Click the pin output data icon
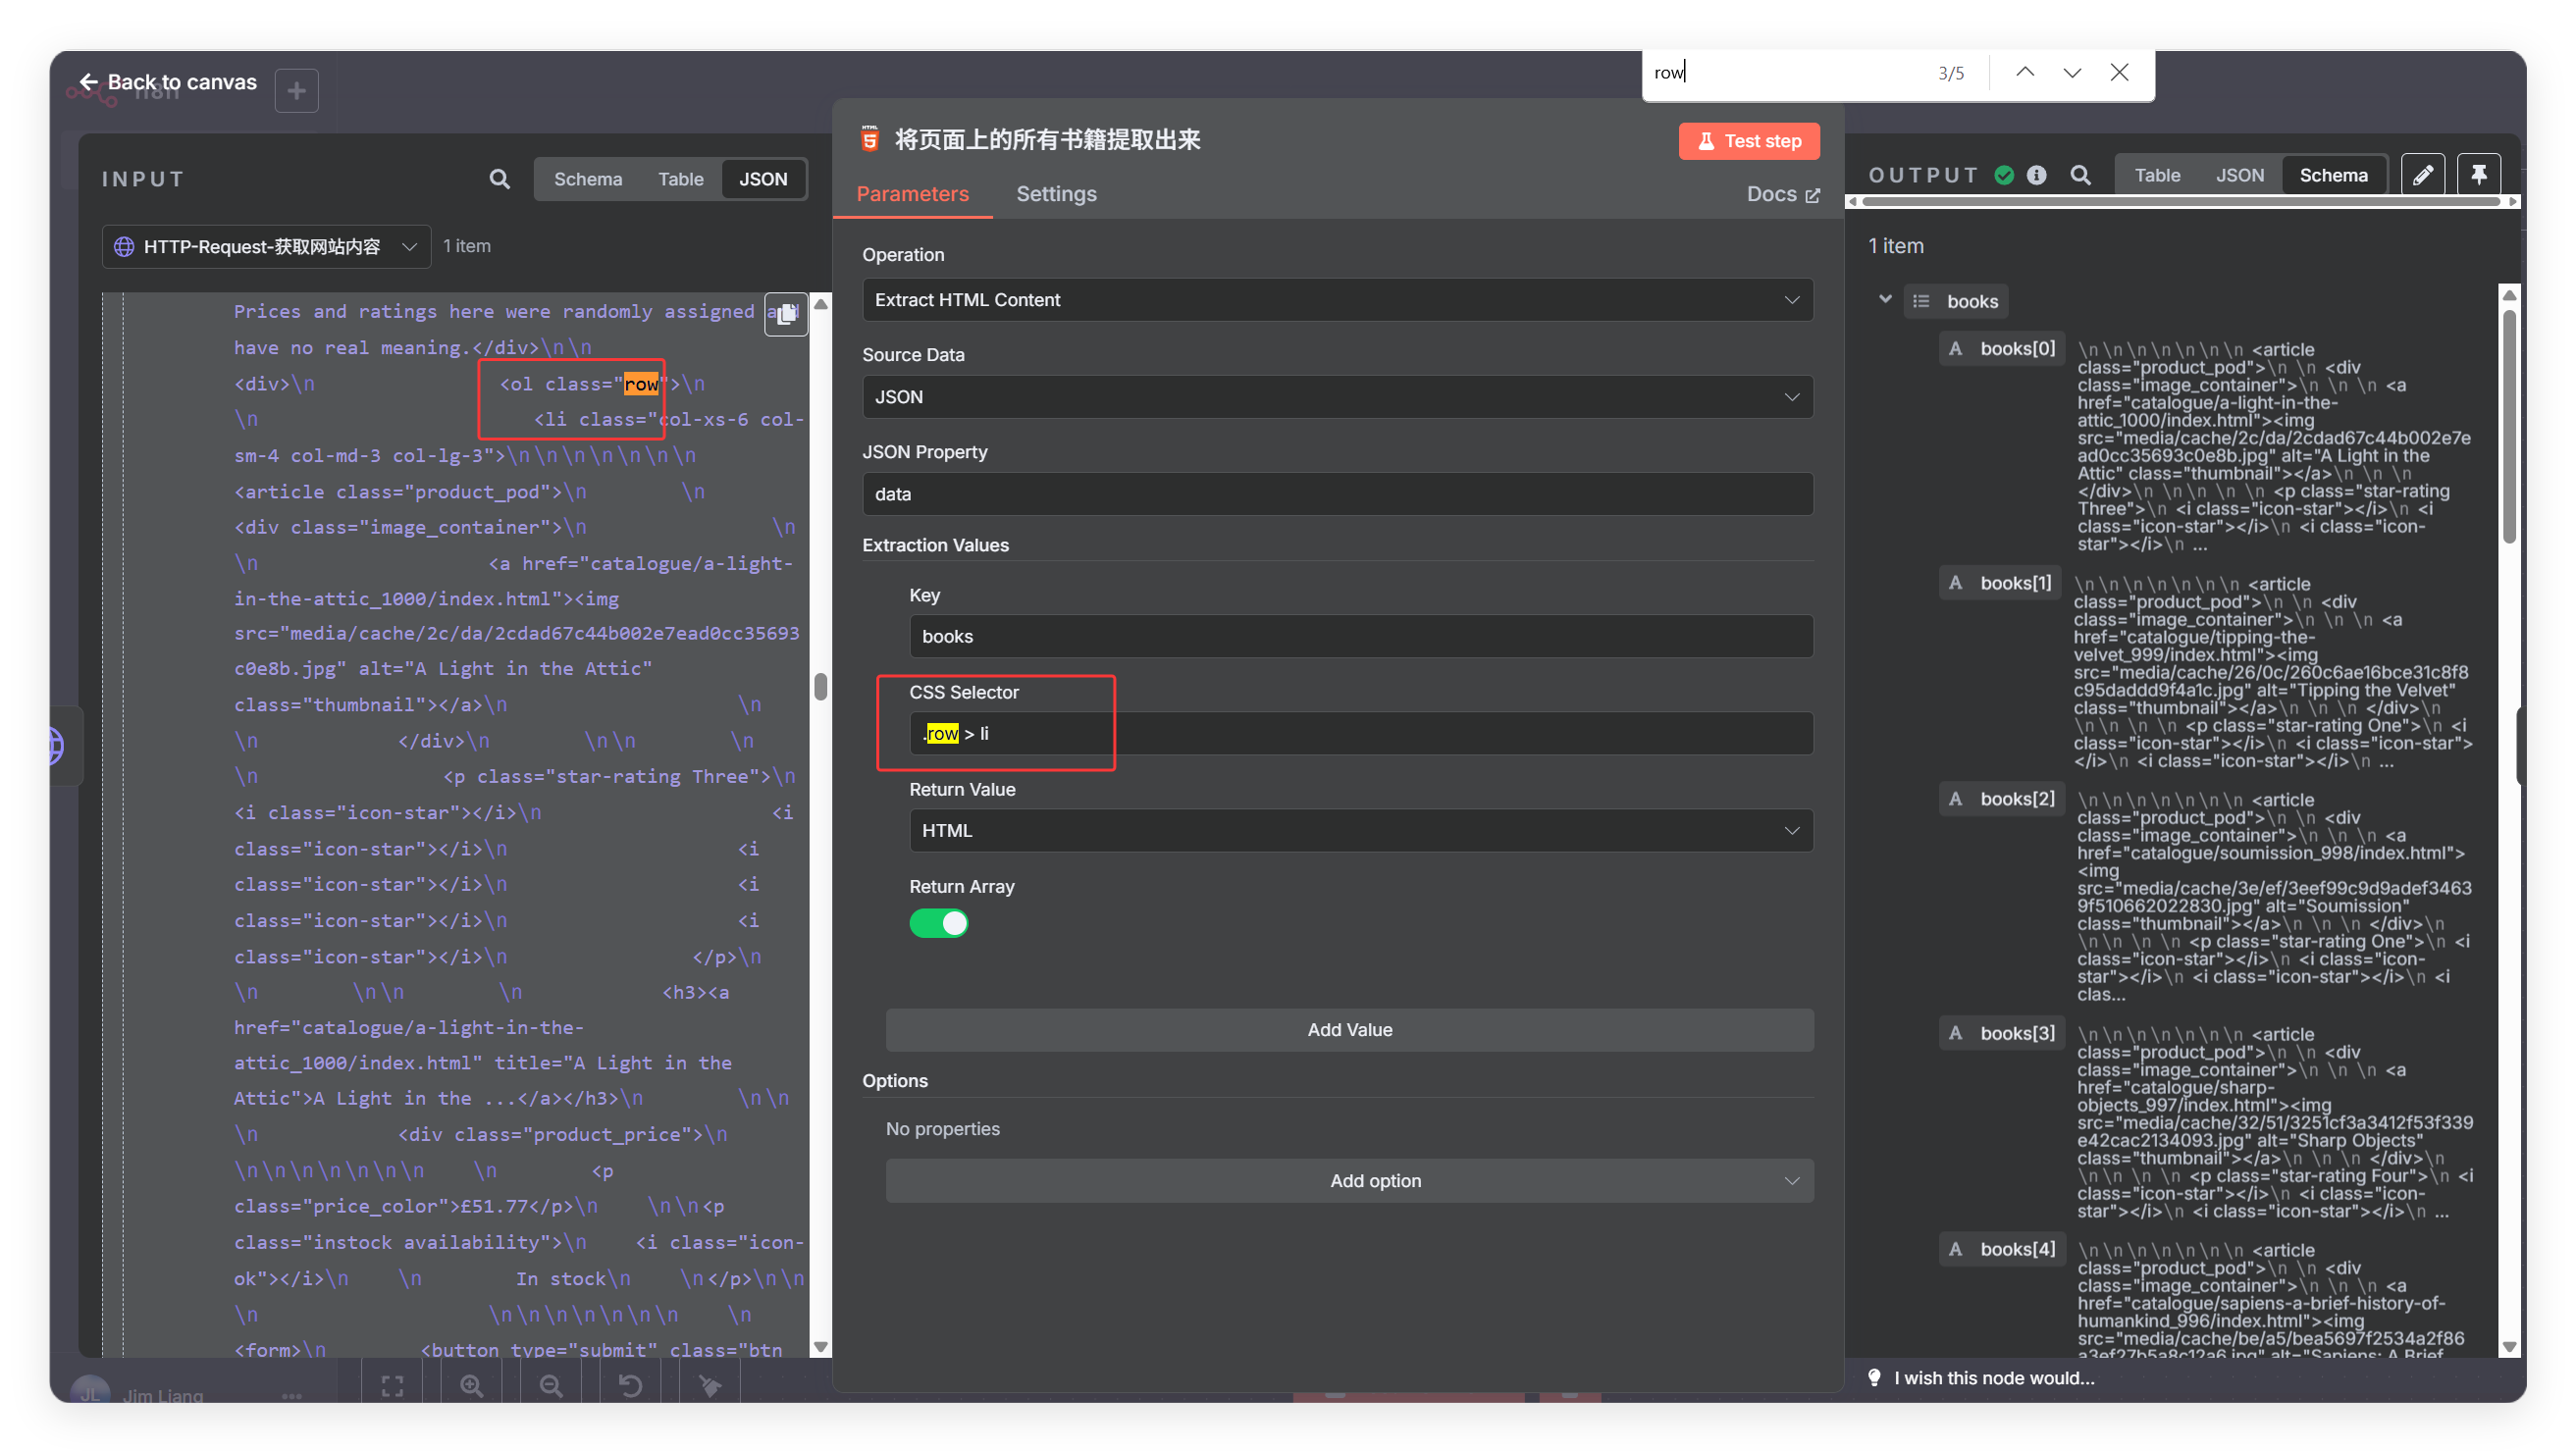This screenshot has width=2576, height=1452. (x=2478, y=175)
